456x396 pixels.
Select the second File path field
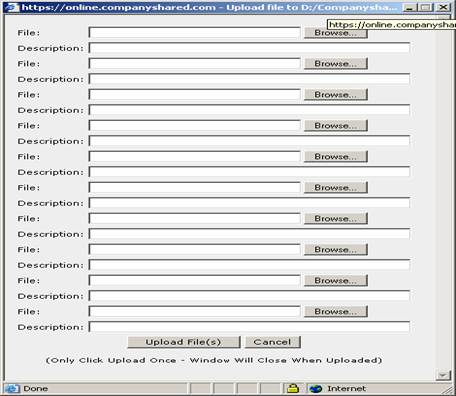tap(195, 64)
